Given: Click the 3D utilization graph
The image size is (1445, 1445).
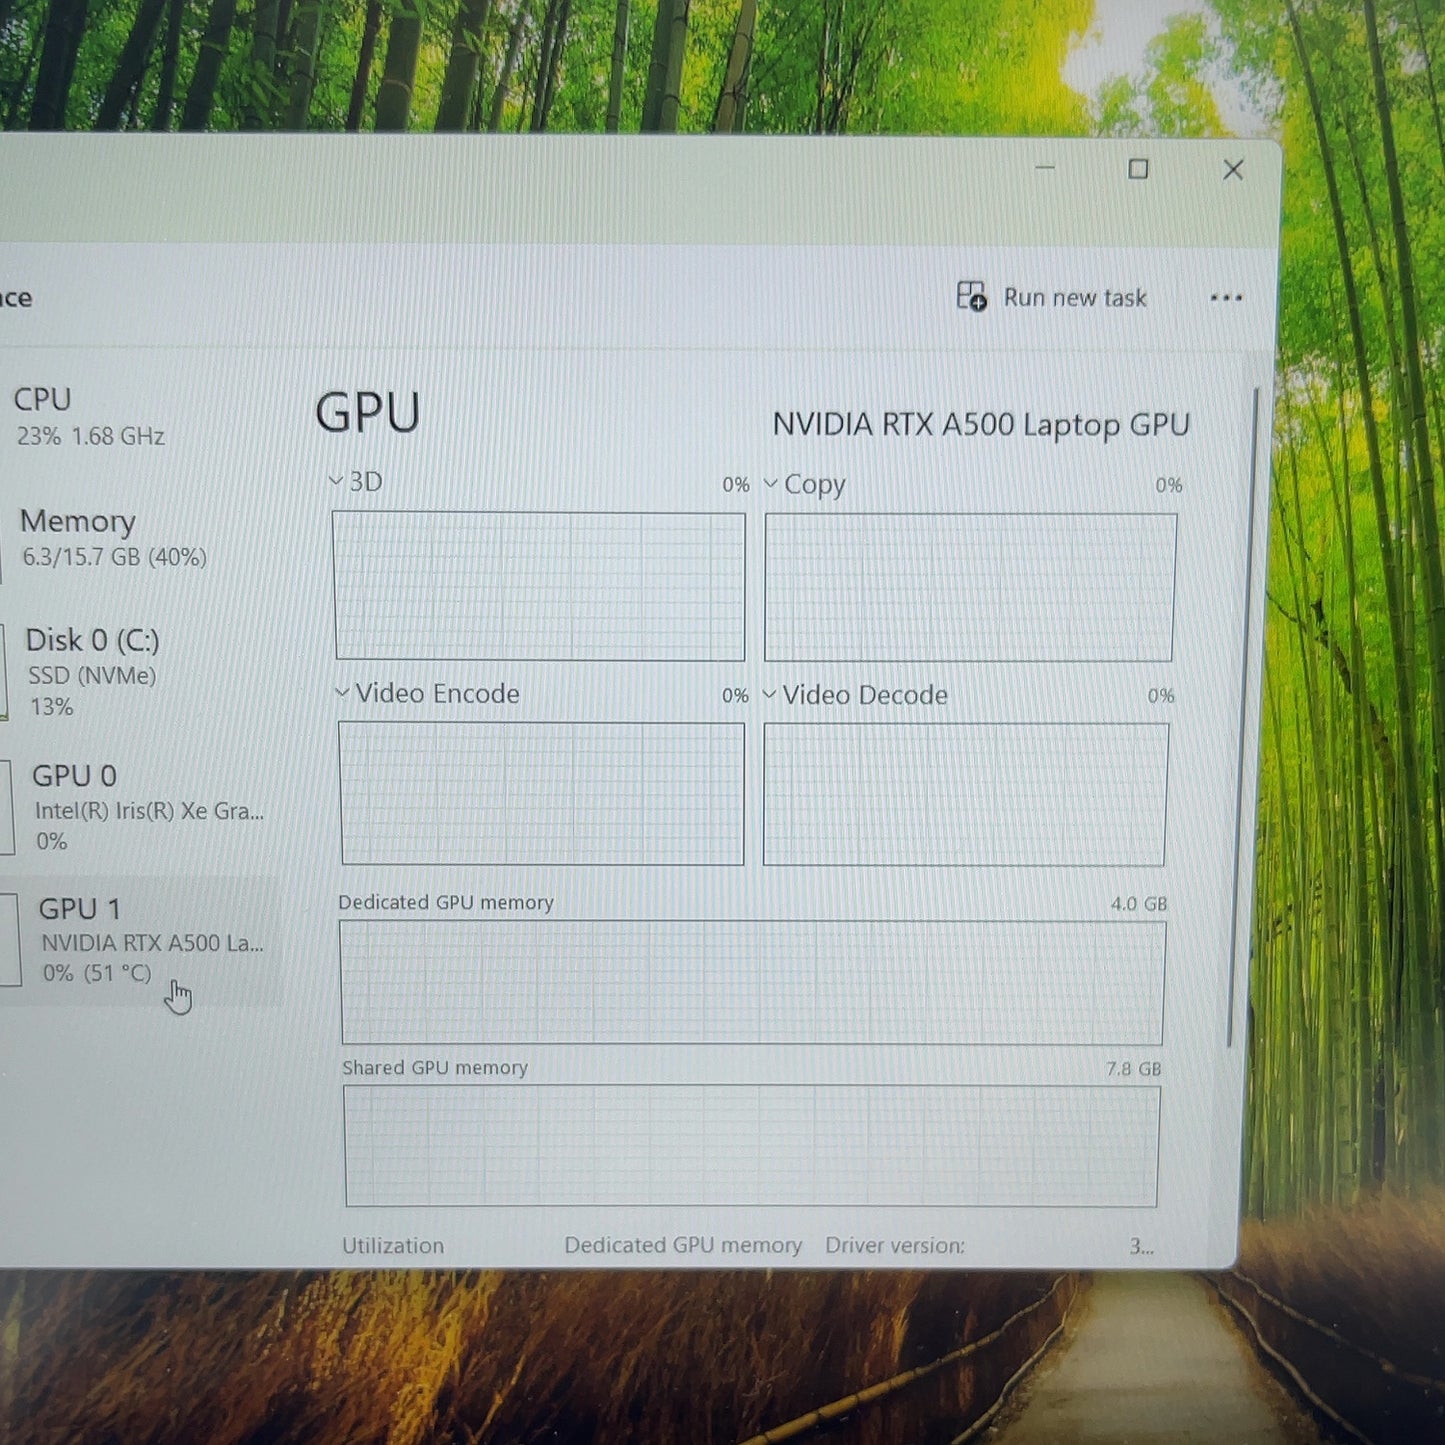Looking at the screenshot, I should (x=539, y=586).
